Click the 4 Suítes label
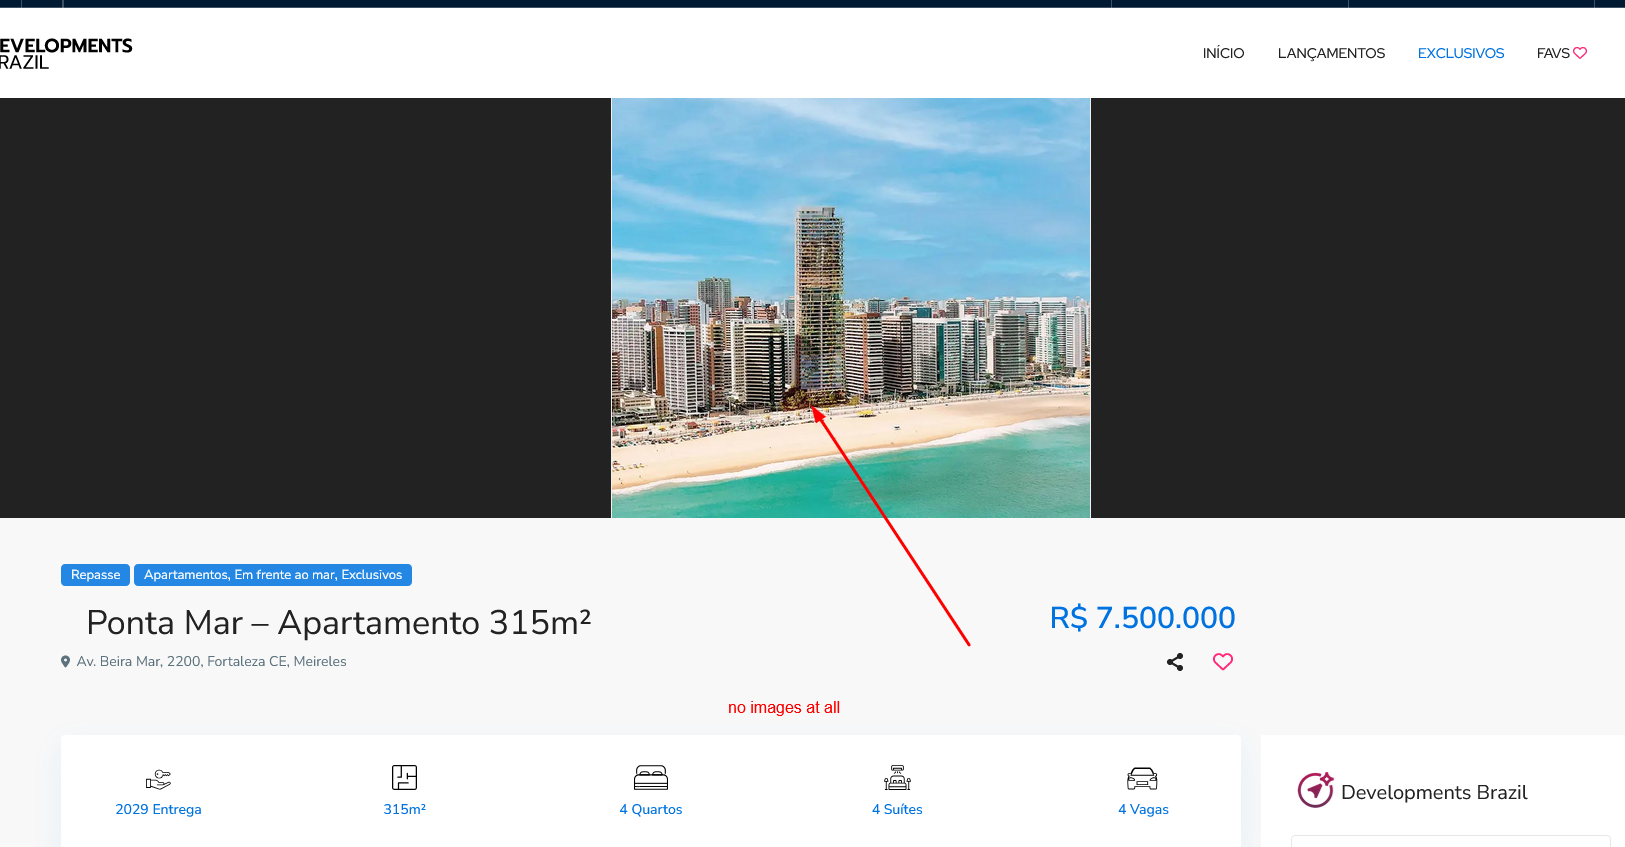Viewport: 1625px width, 847px height. 897,810
